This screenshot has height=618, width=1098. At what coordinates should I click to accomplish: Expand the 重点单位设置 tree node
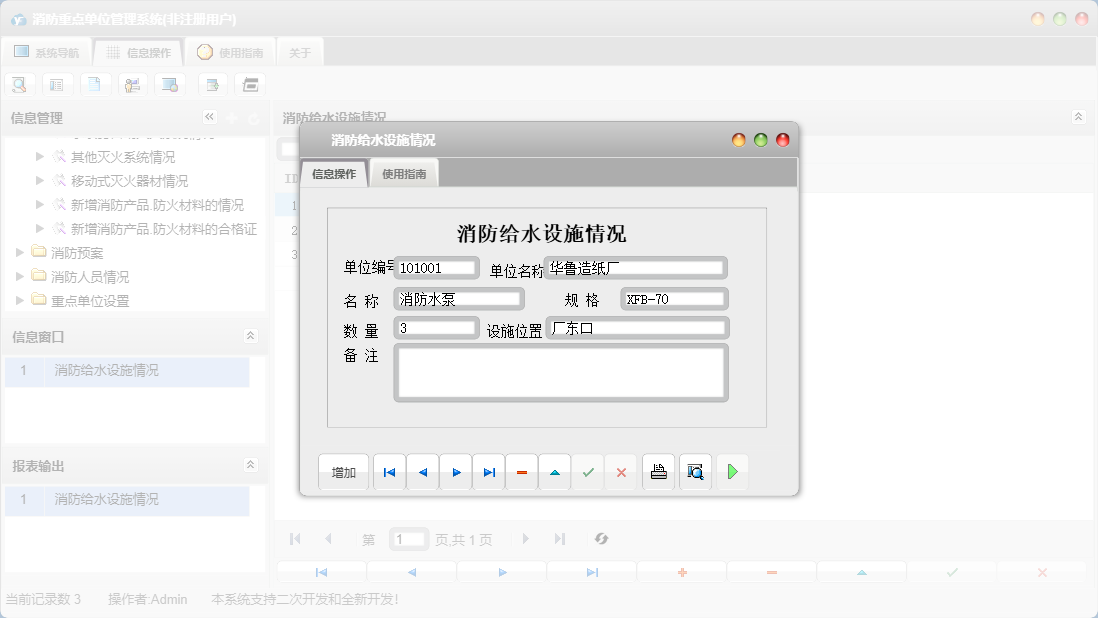(x=22, y=300)
